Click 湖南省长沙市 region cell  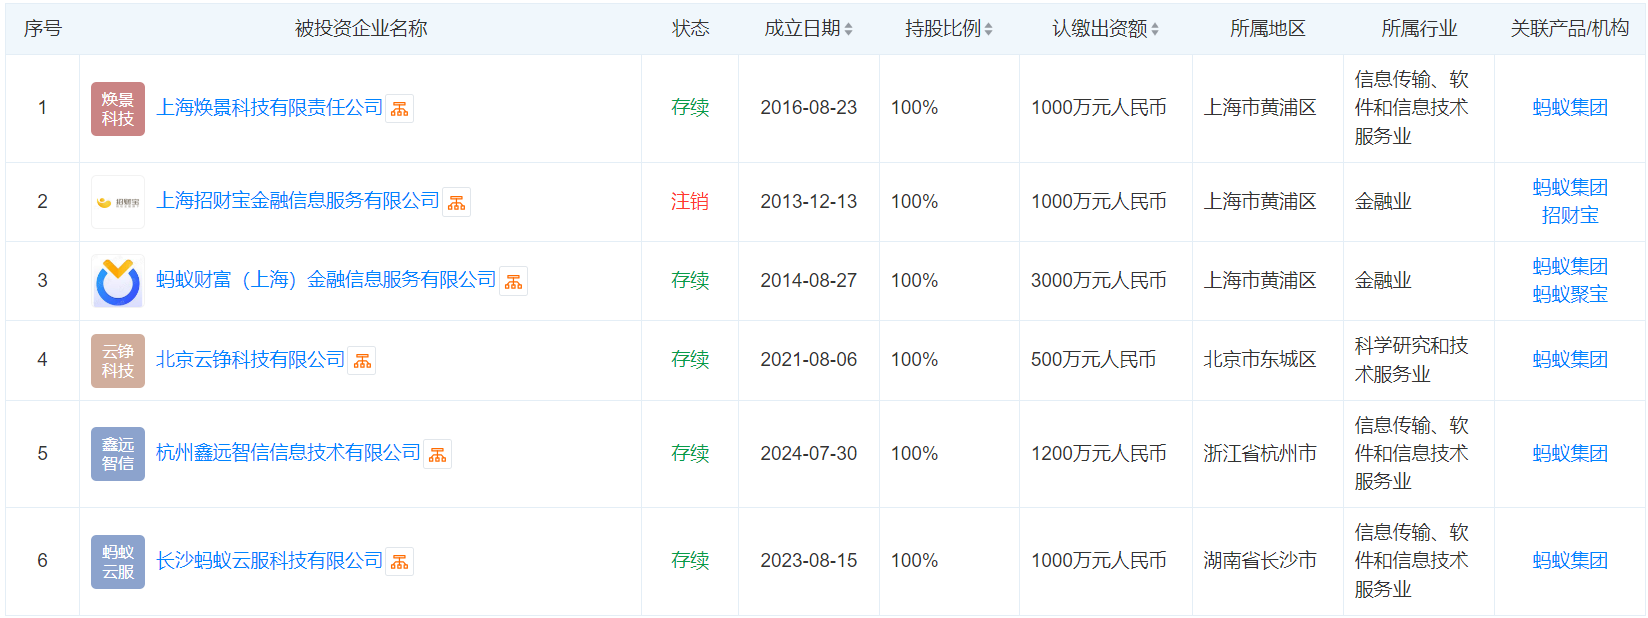1260,561
